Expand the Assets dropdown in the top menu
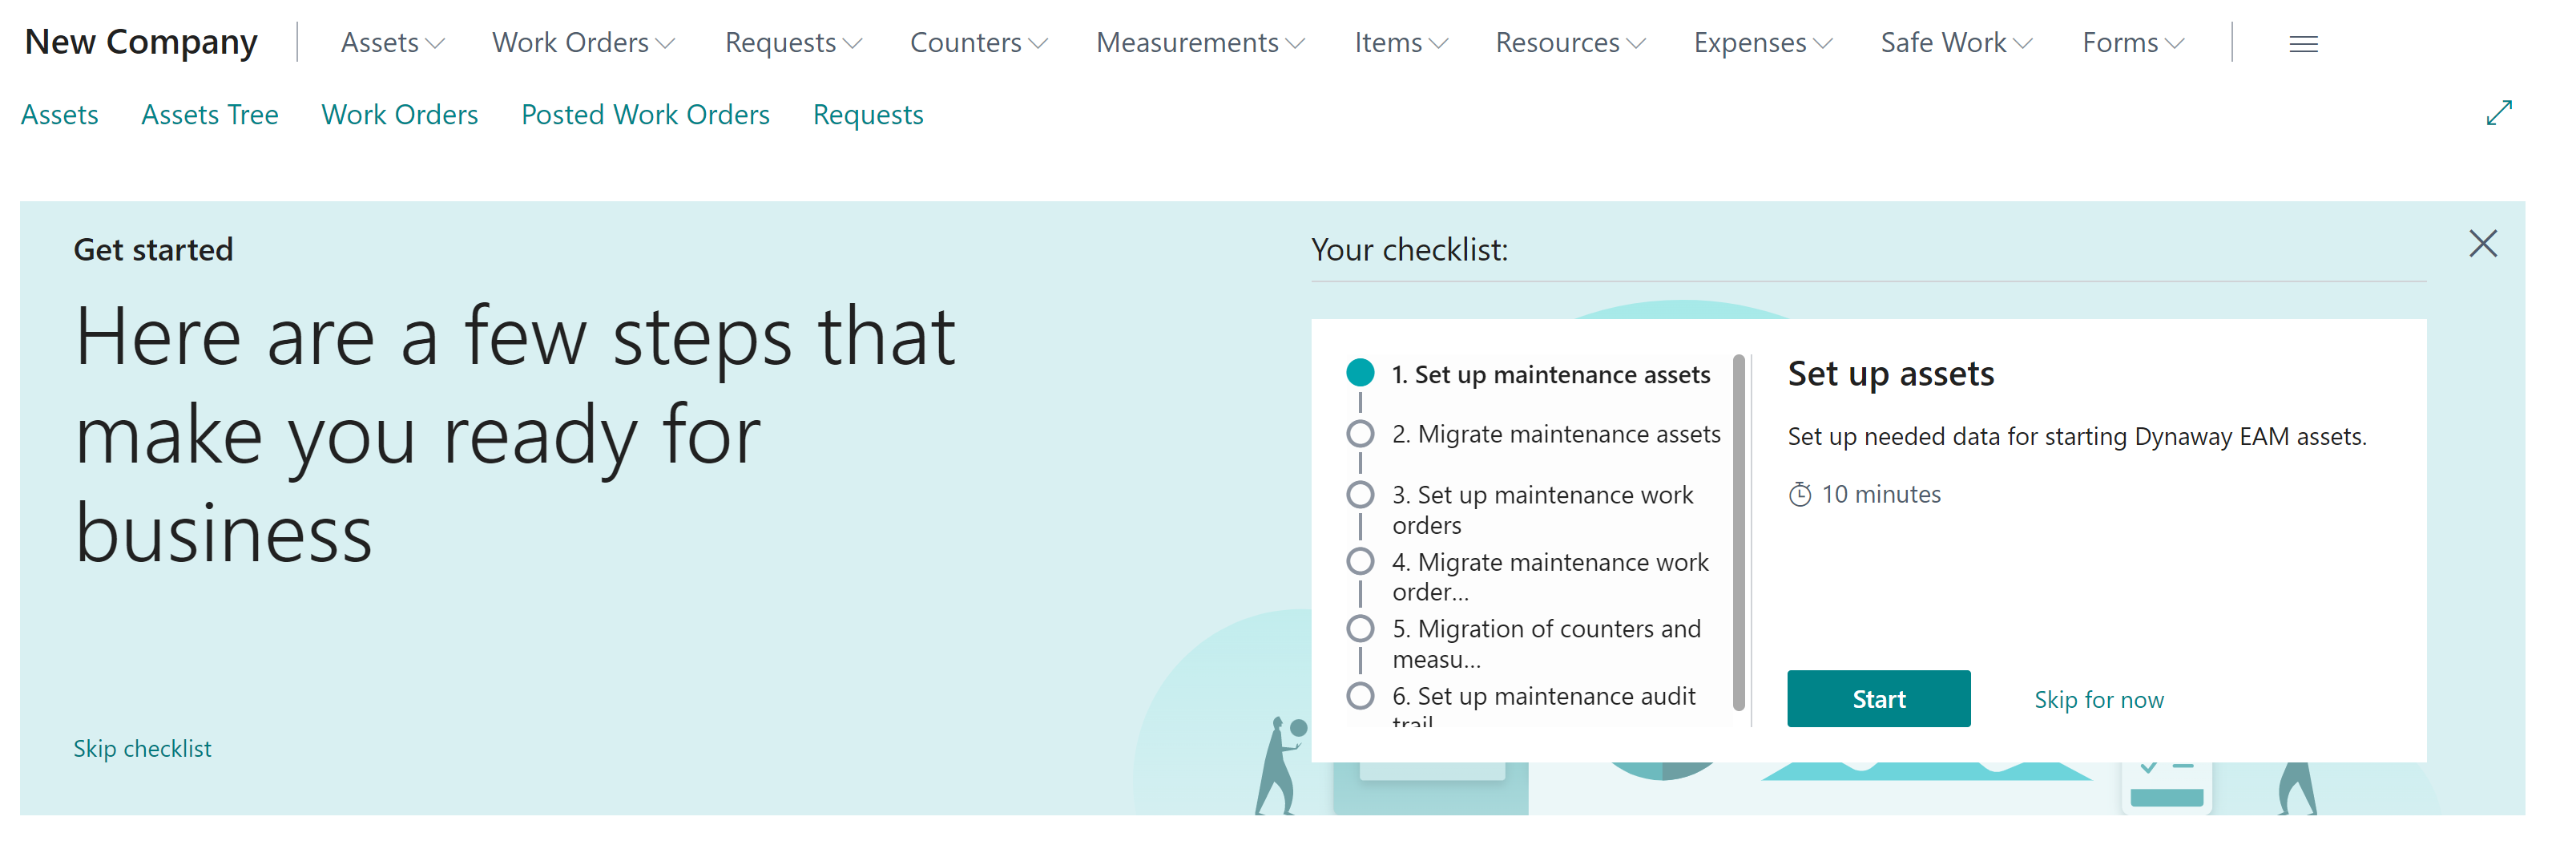Viewport: 2576px width, 845px height. point(391,42)
